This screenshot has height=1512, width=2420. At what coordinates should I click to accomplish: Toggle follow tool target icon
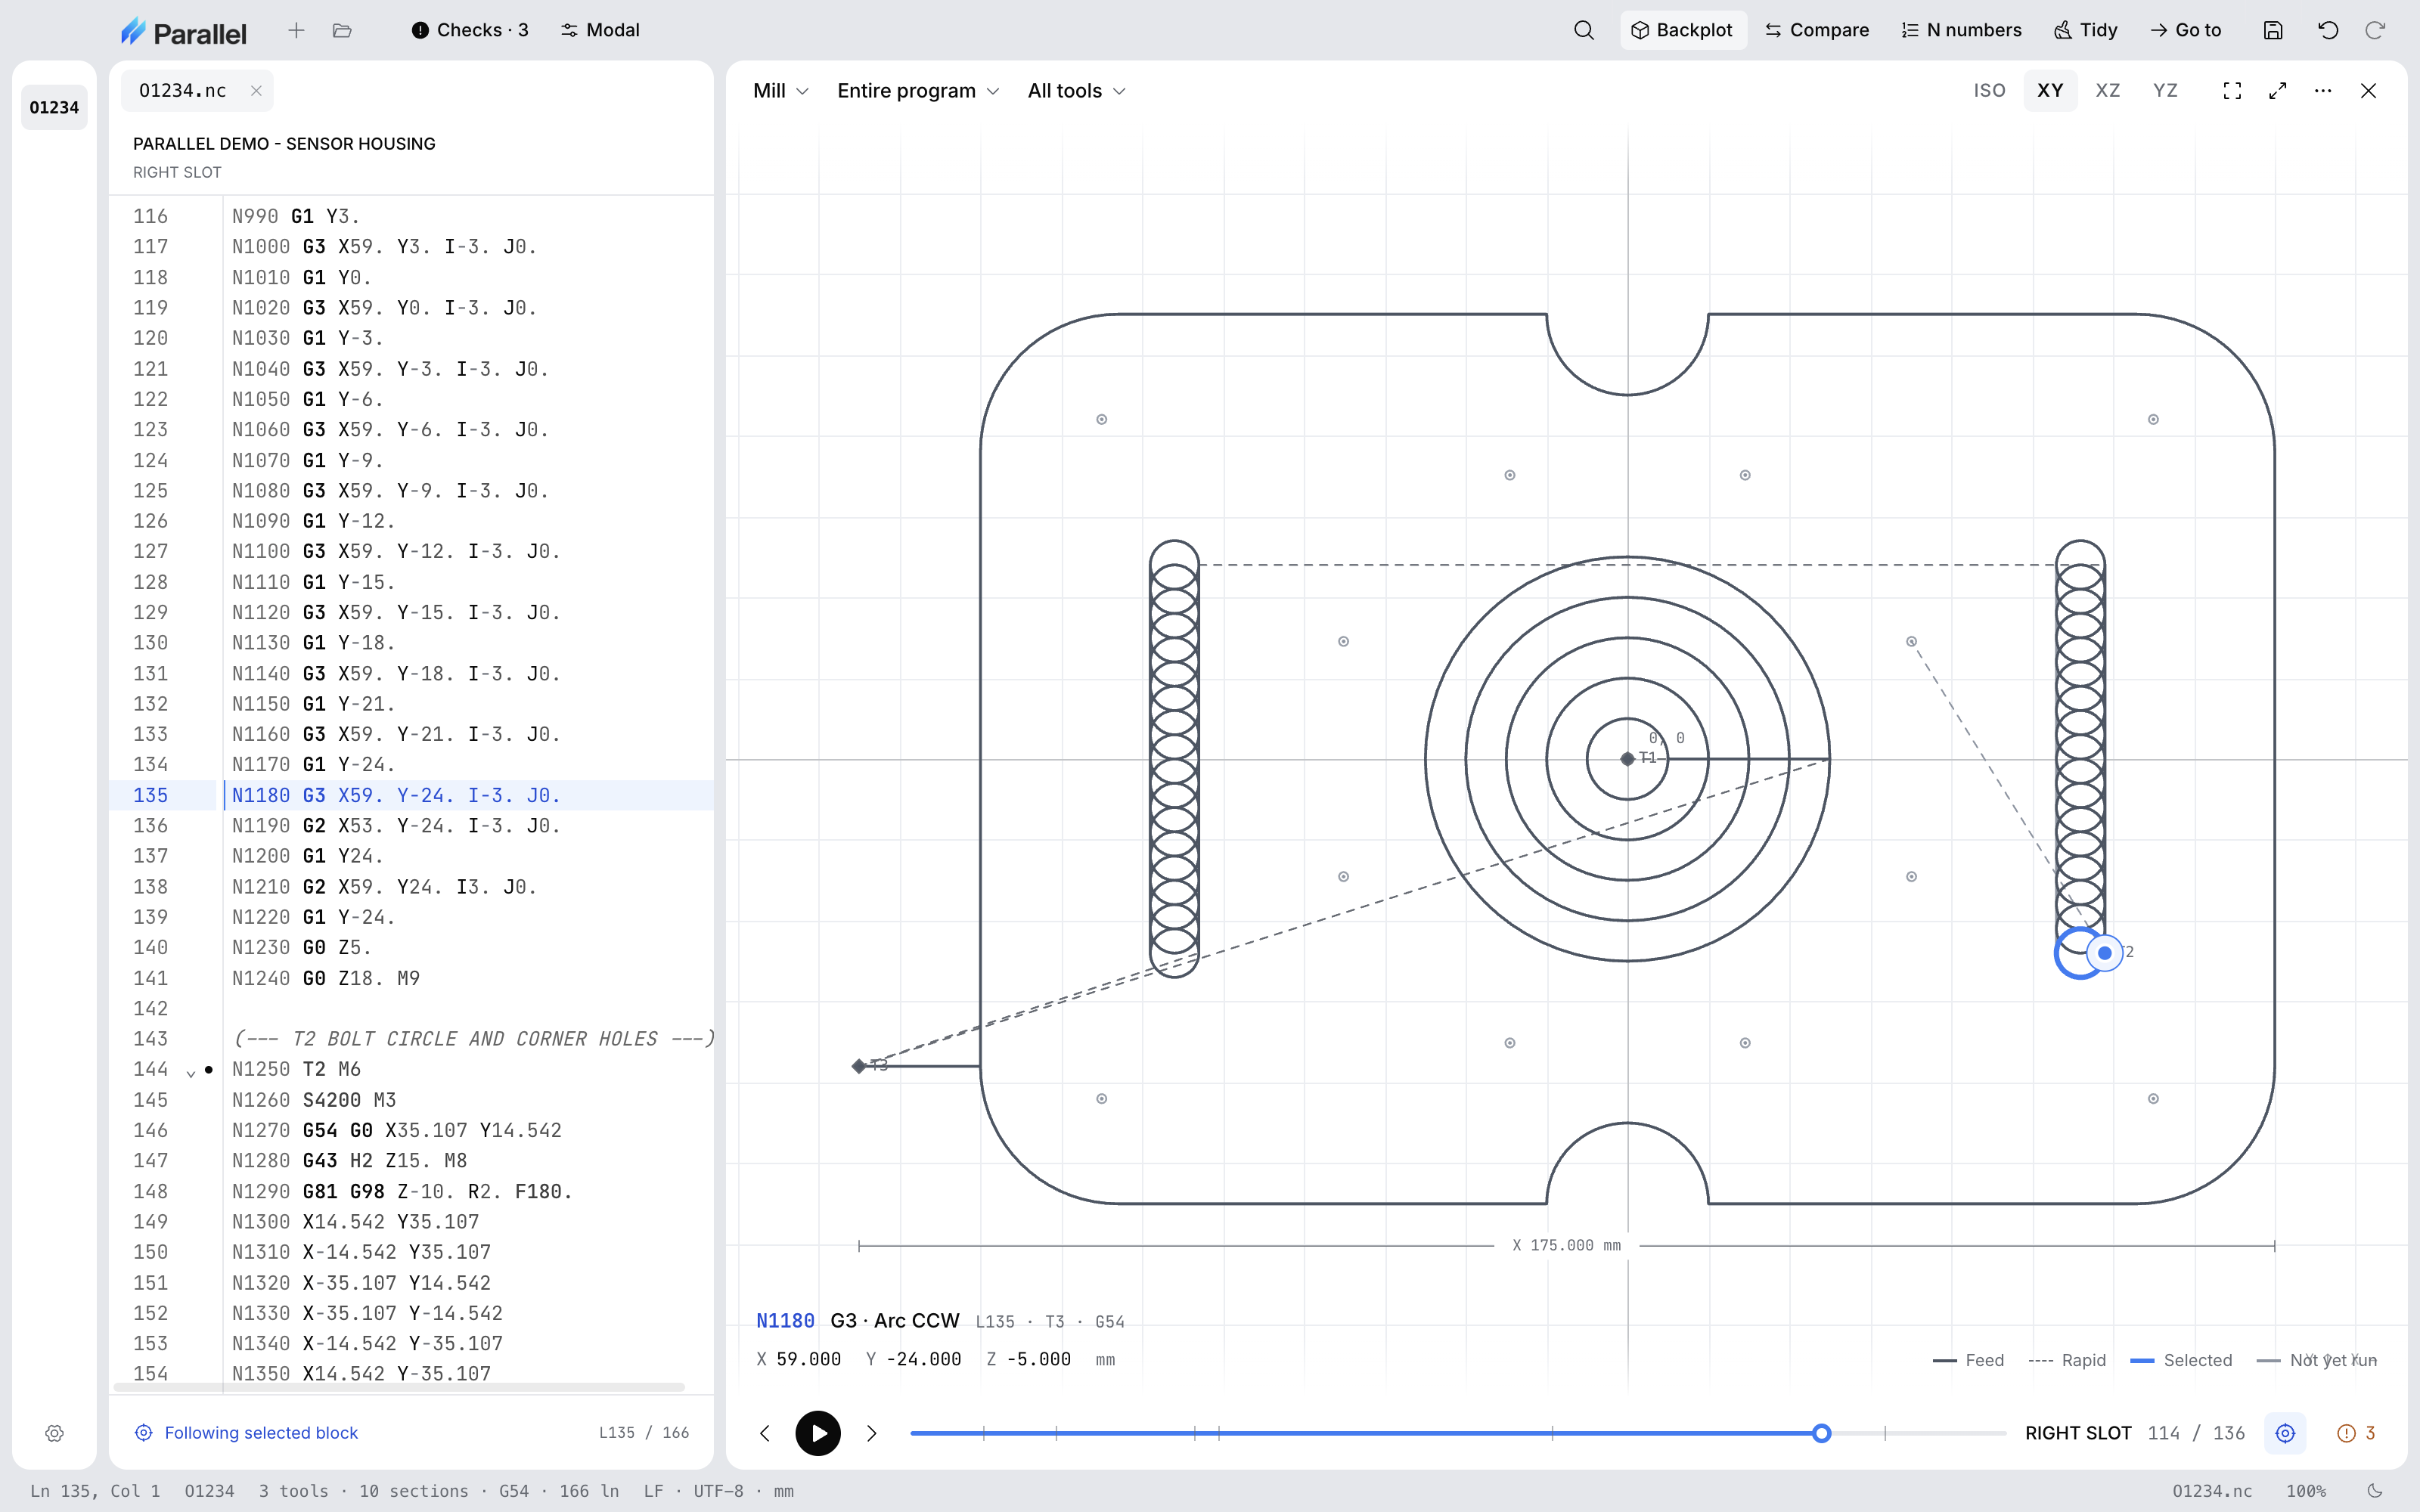[x=2285, y=1433]
